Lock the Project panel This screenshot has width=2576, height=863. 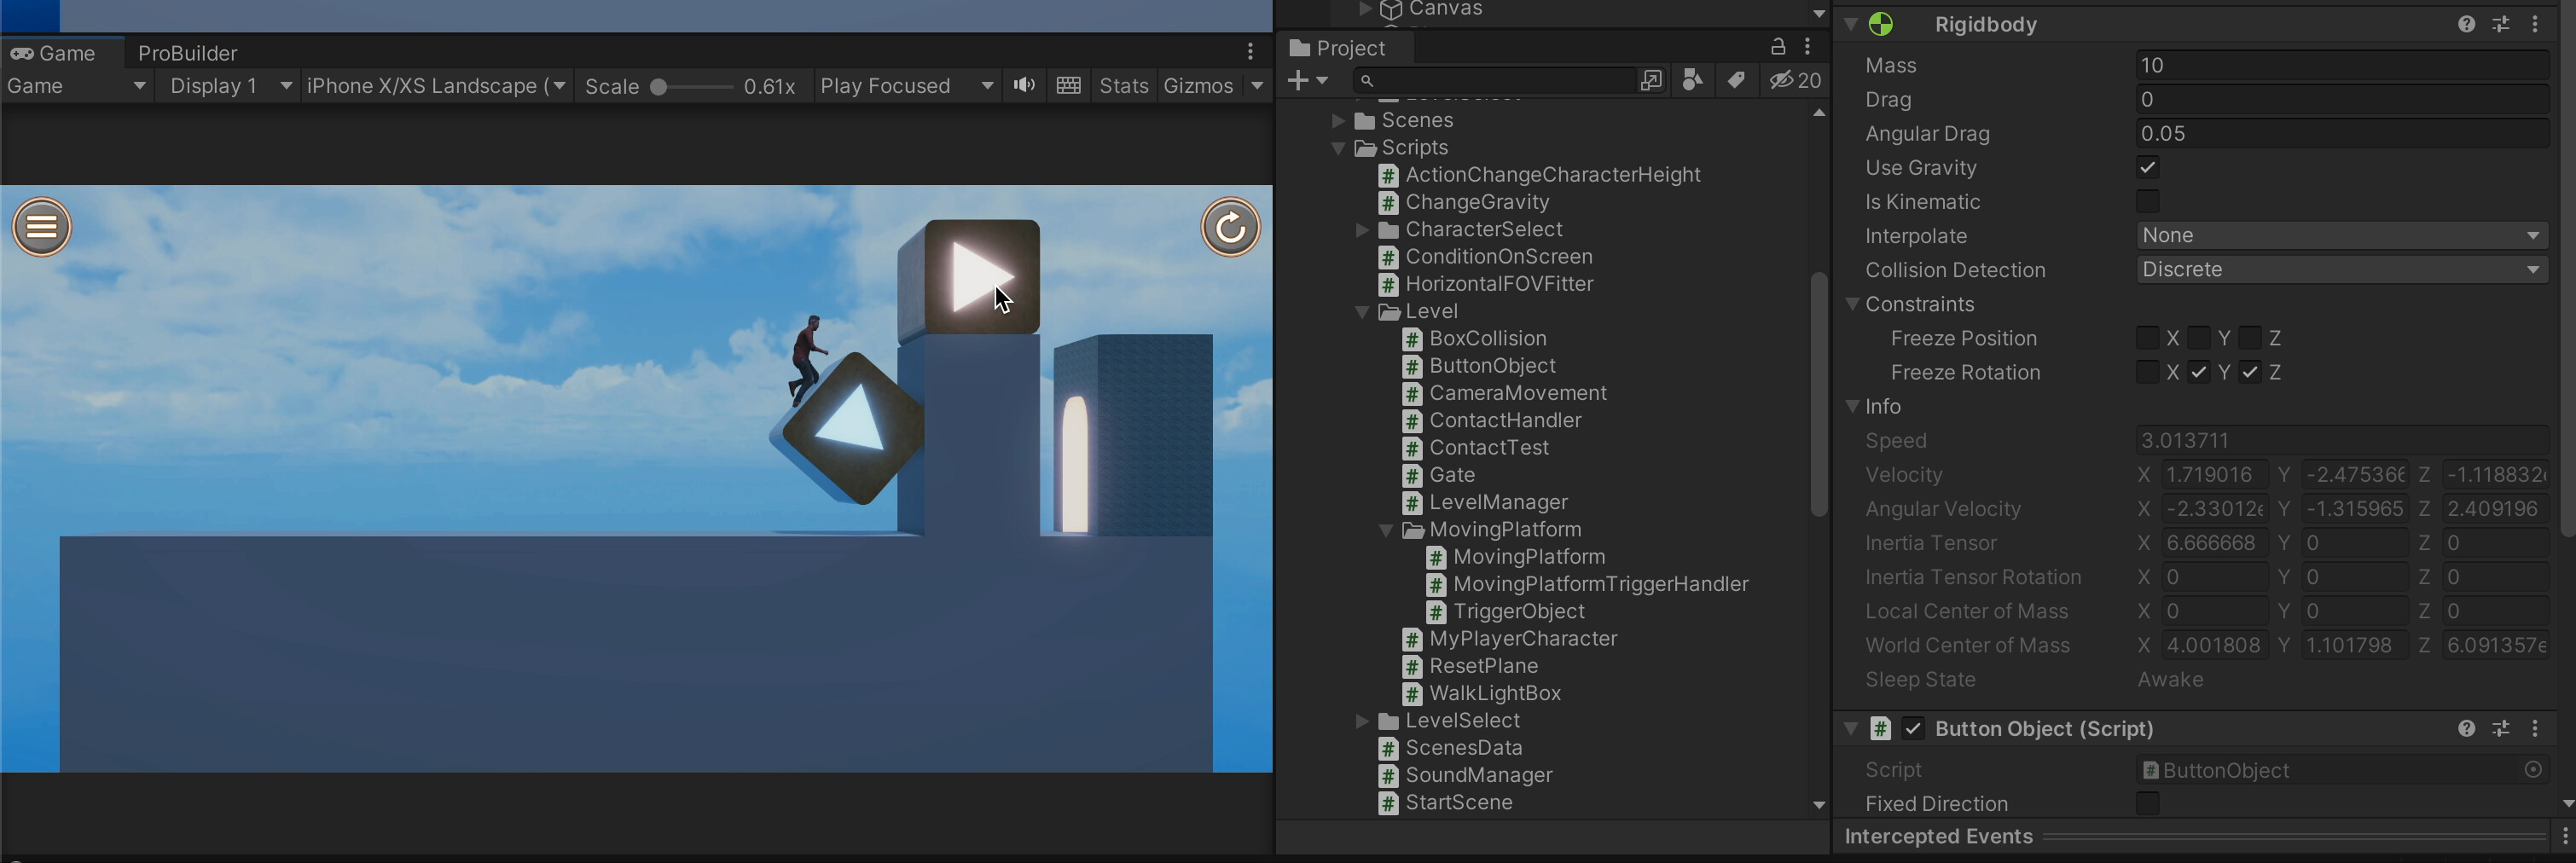coord(1777,46)
